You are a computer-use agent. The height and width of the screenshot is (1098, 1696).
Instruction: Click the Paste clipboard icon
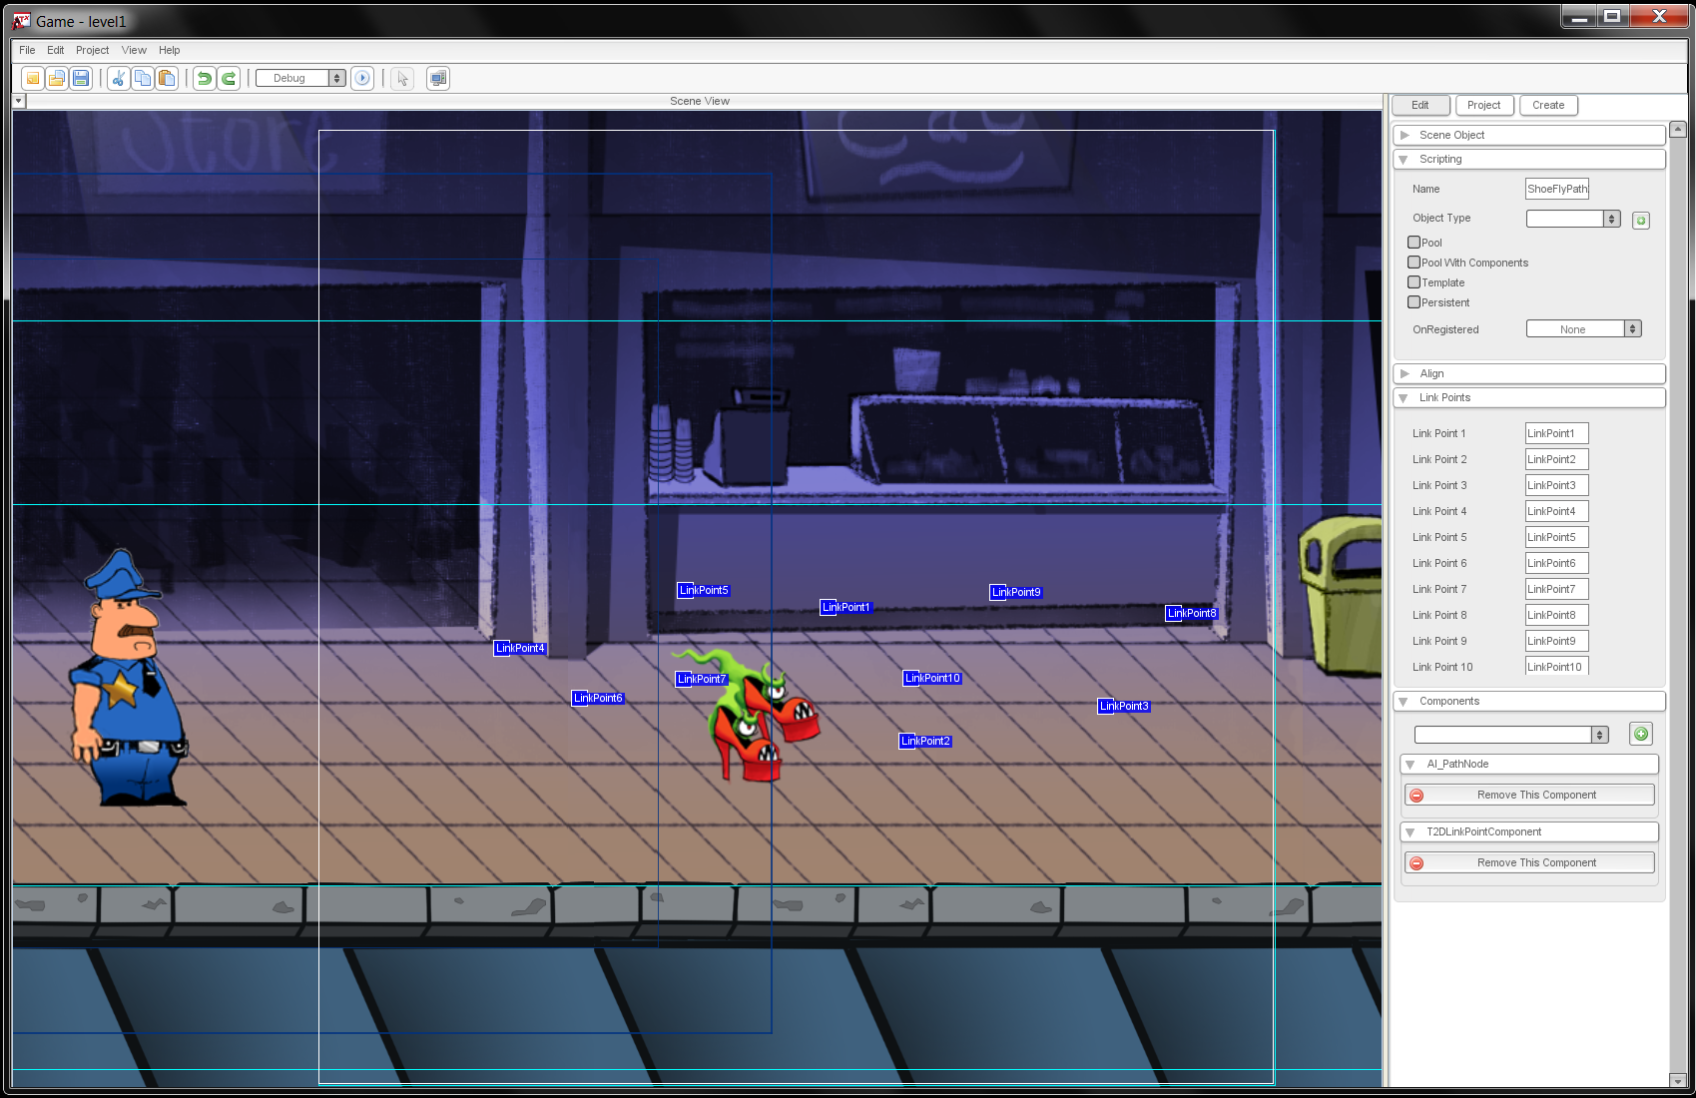pyautogui.click(x=167, y=78)
